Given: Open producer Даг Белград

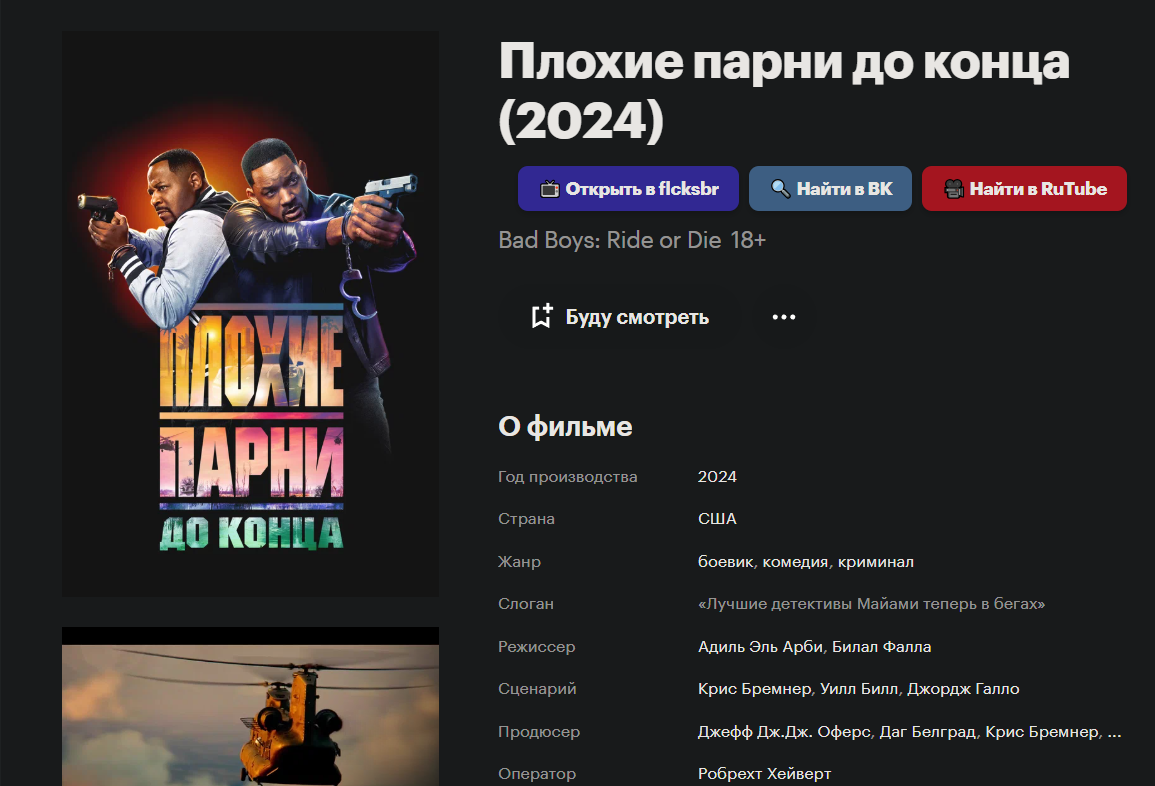Looking at the screenshot, I should 929,731.
